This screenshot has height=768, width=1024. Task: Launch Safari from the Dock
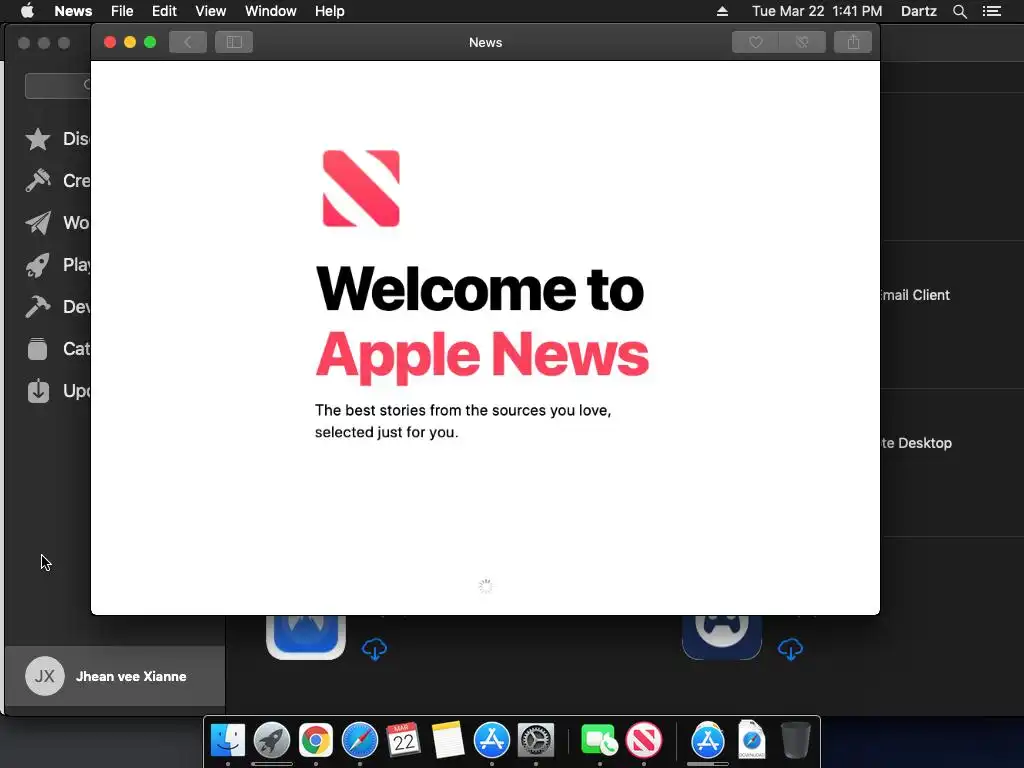tap(360, 741)
